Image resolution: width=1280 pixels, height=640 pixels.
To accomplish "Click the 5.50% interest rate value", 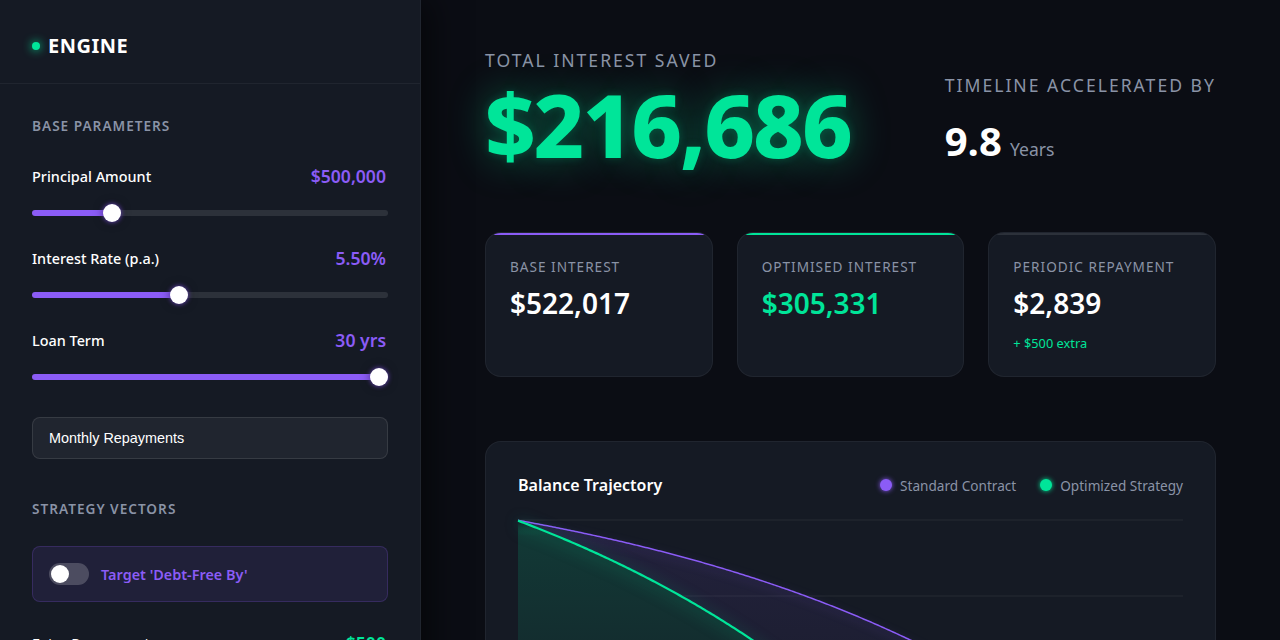I will pos(360,259).
